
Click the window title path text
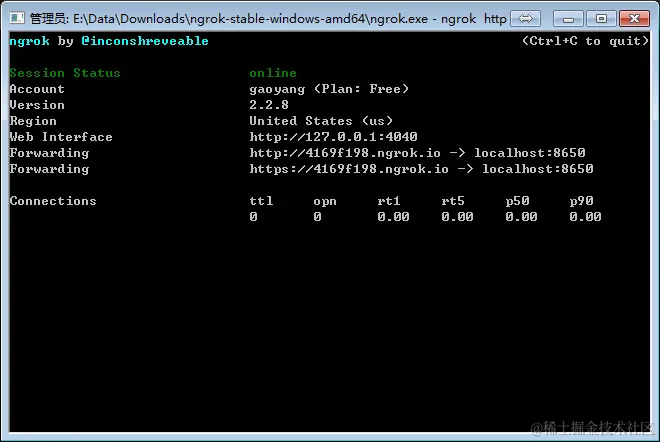point(268,19)
